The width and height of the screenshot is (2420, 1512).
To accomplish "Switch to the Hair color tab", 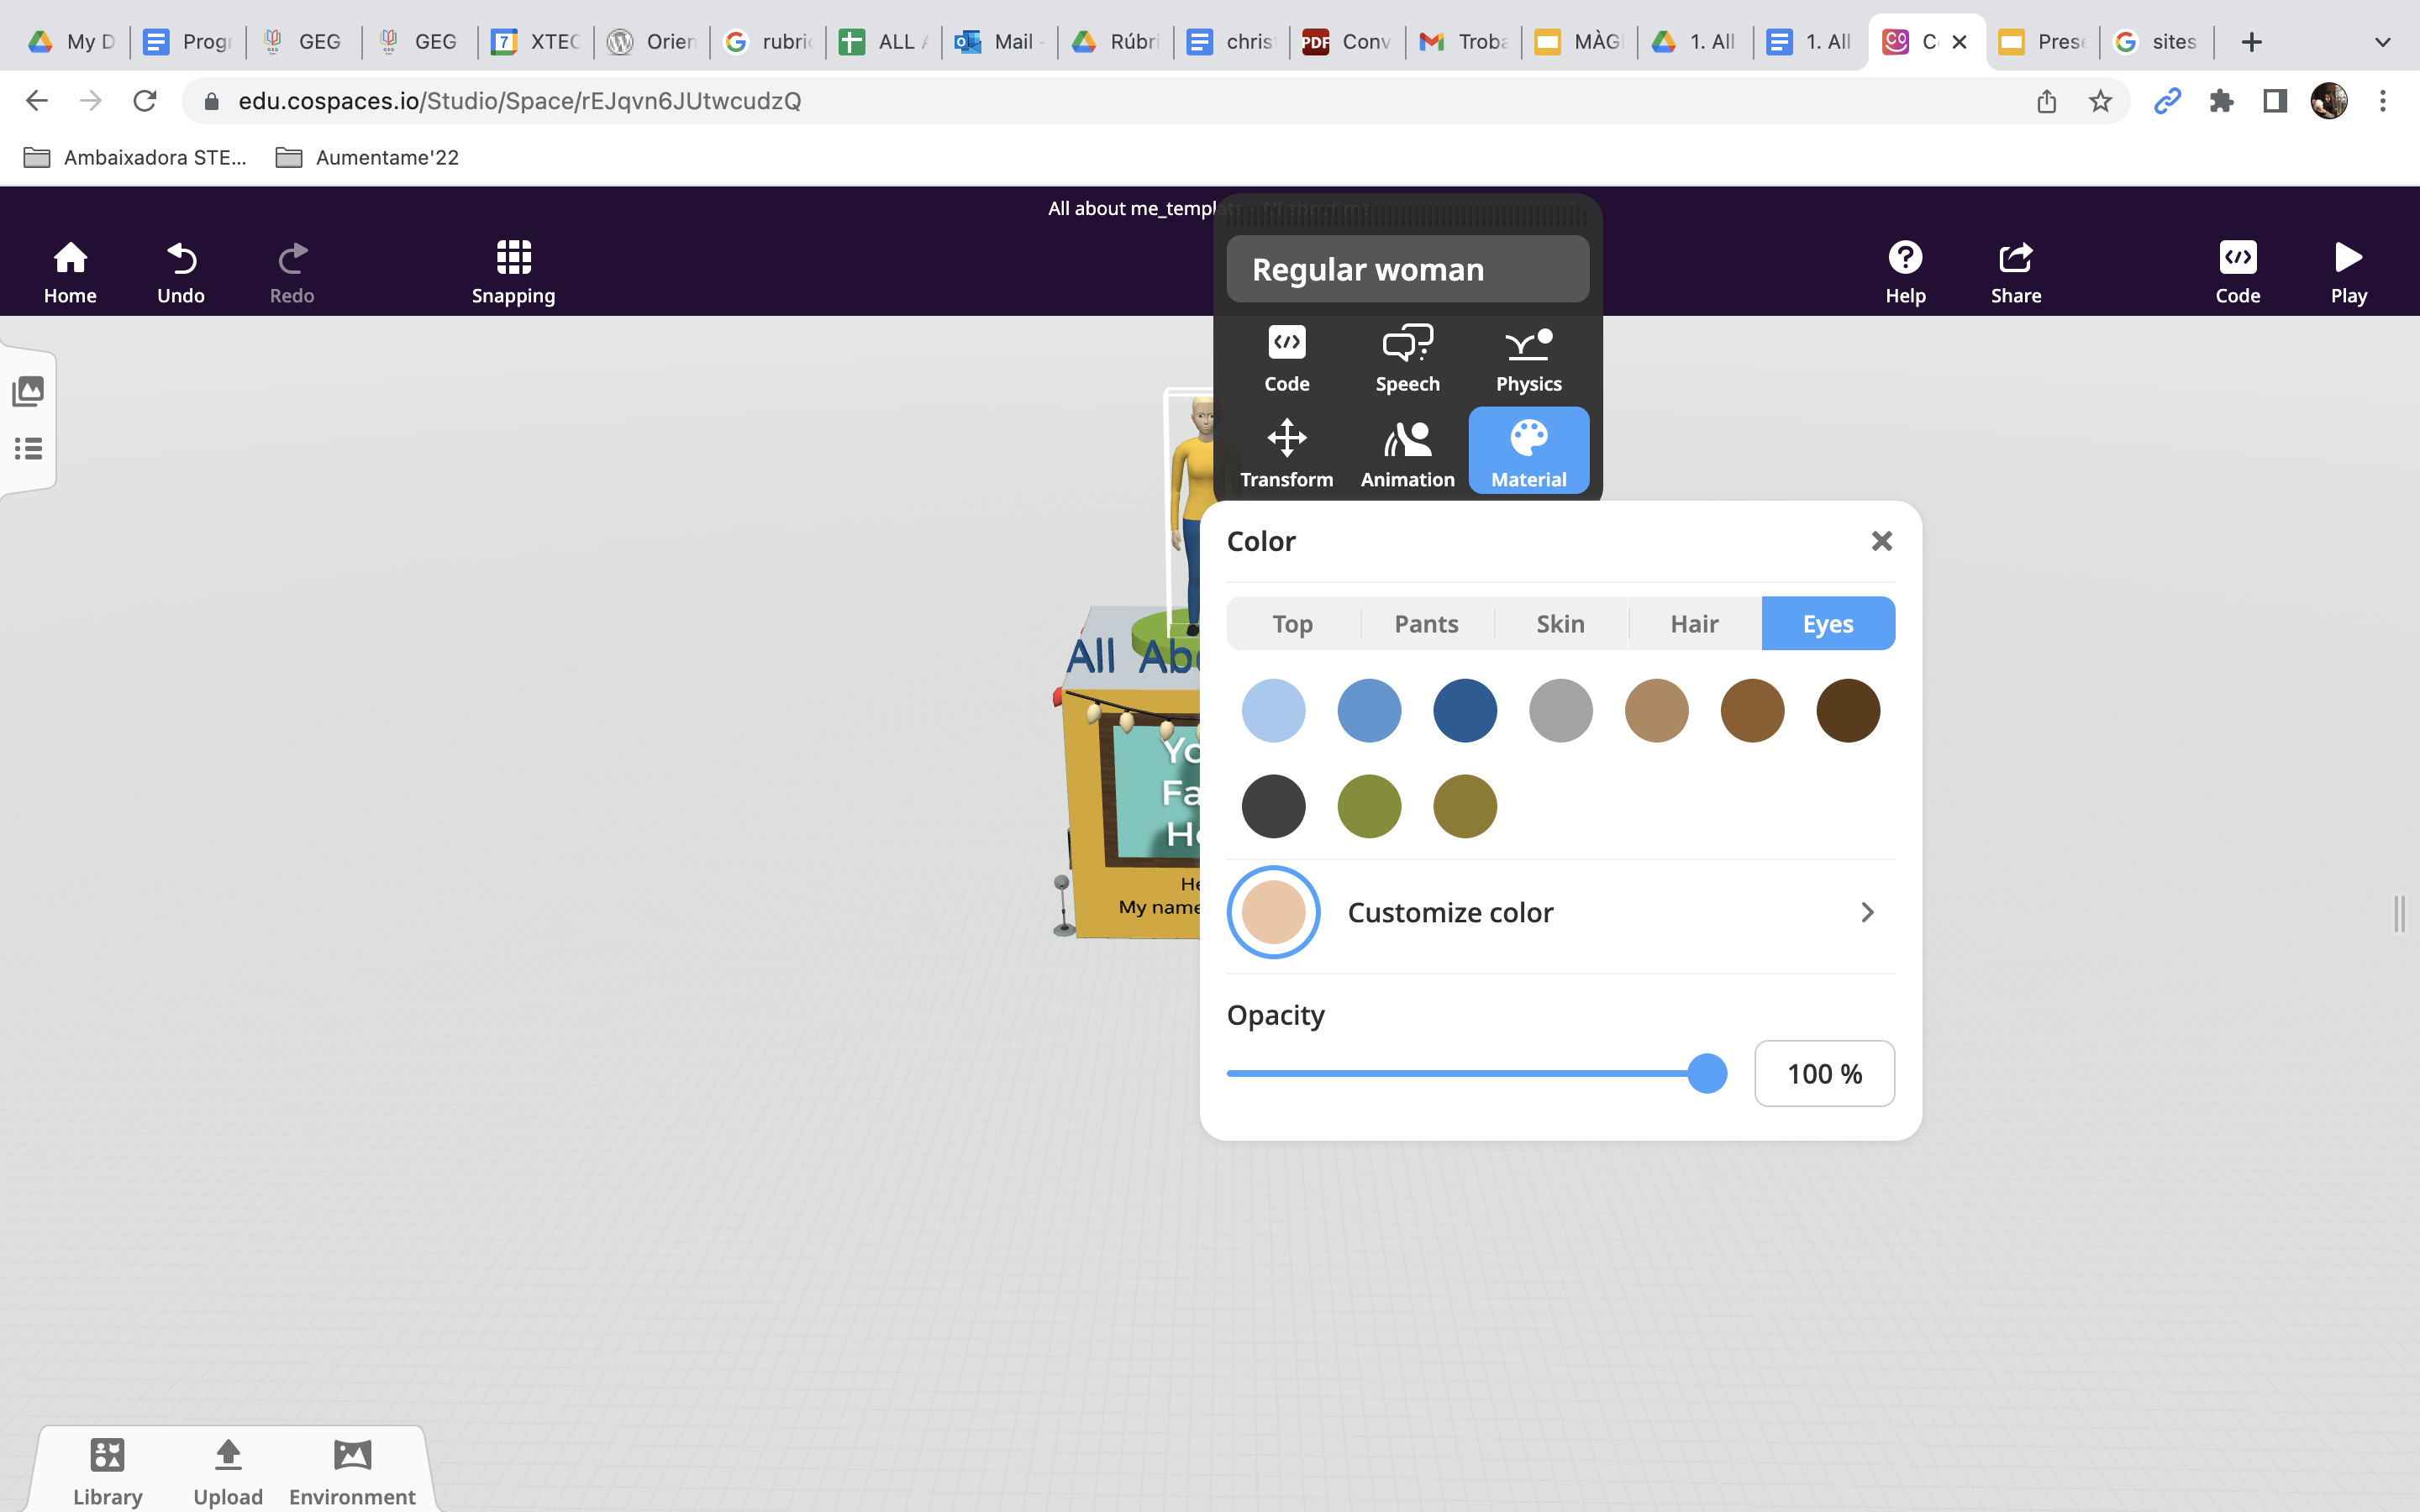I will (1695, 623).
